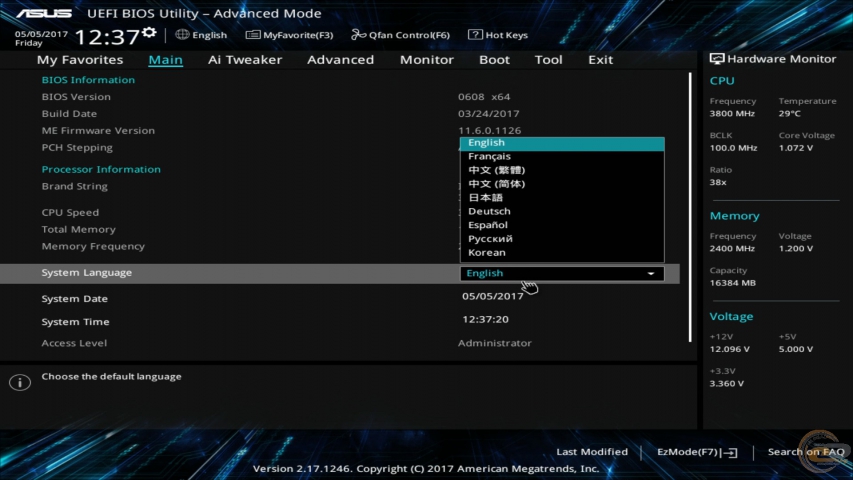Click the System Time value 12:37:20

click(x=485, y=319)
